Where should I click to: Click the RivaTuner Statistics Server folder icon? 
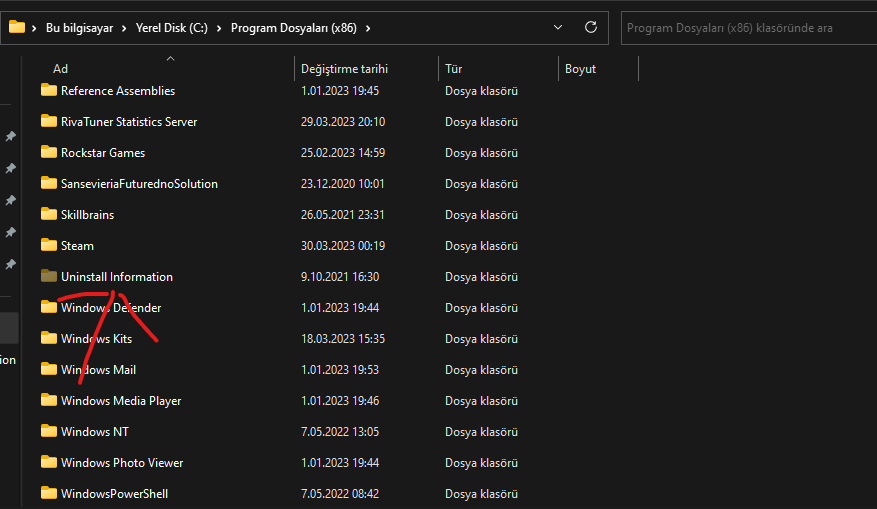[x=49, y=121]
